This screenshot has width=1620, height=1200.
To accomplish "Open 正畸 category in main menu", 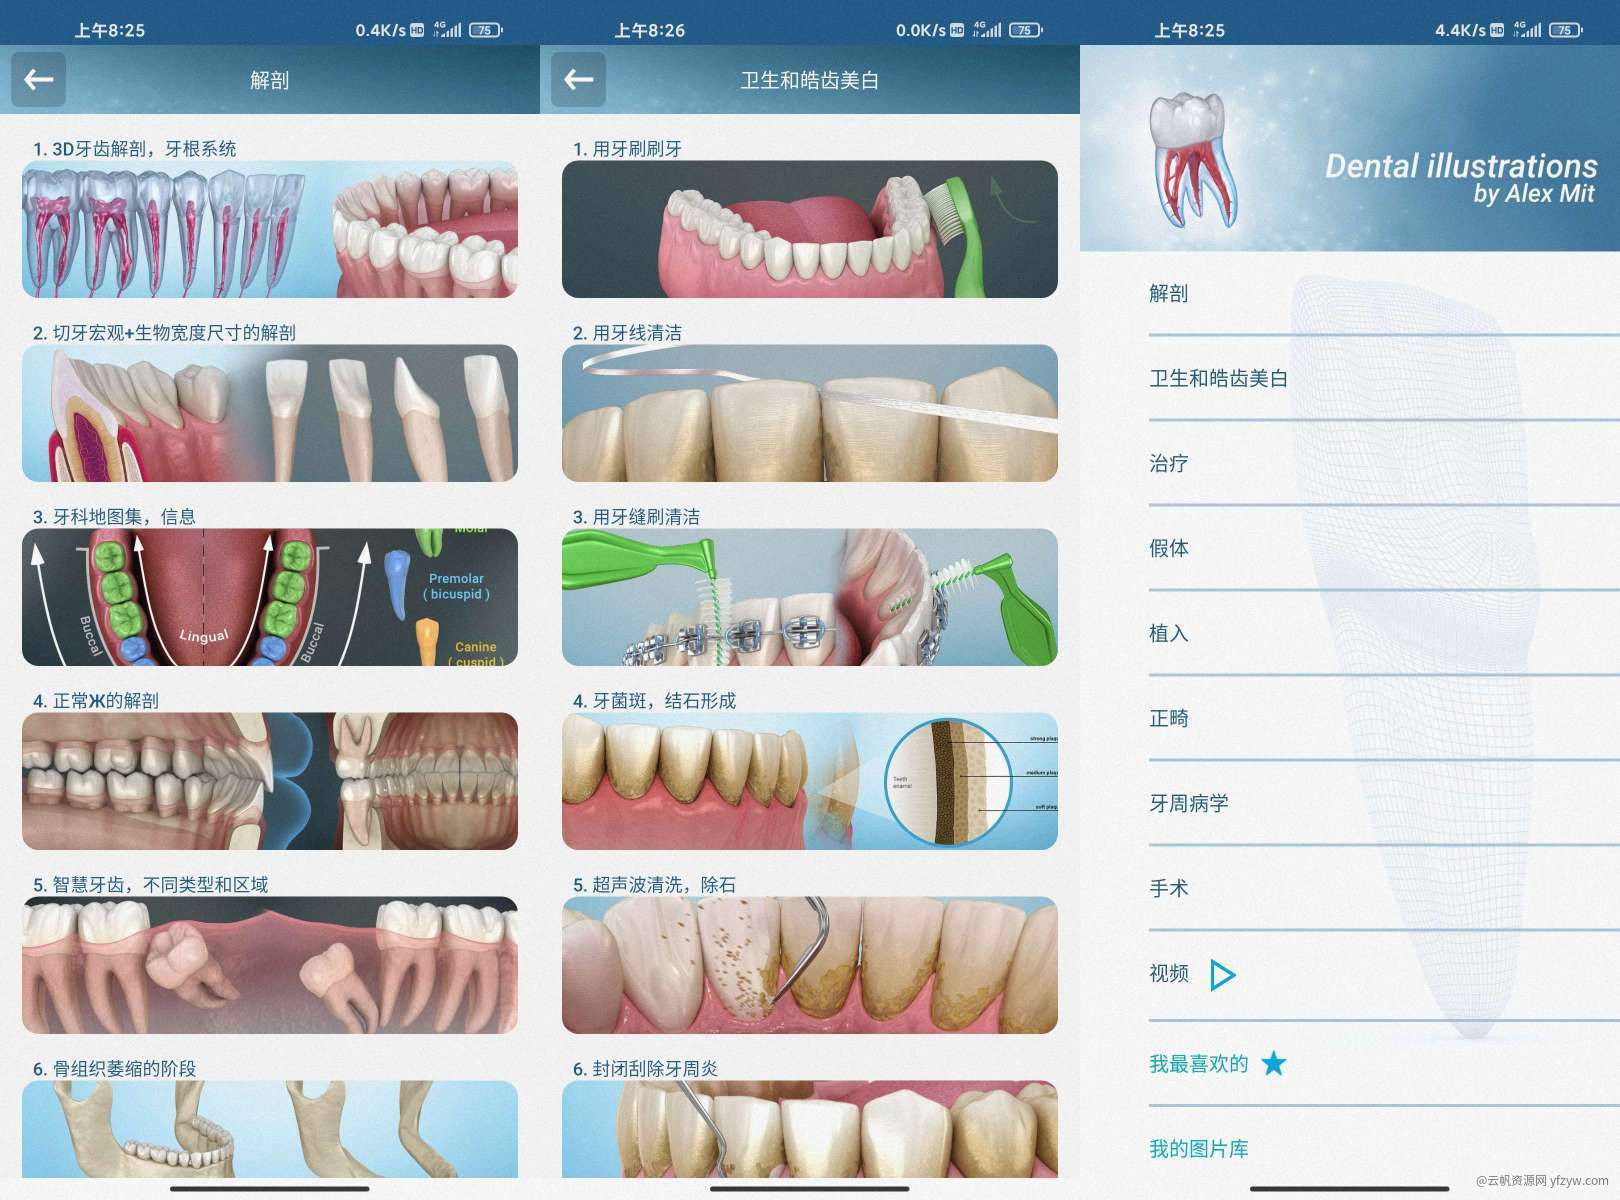I will pyautogui.click(x=1384, y=718).
